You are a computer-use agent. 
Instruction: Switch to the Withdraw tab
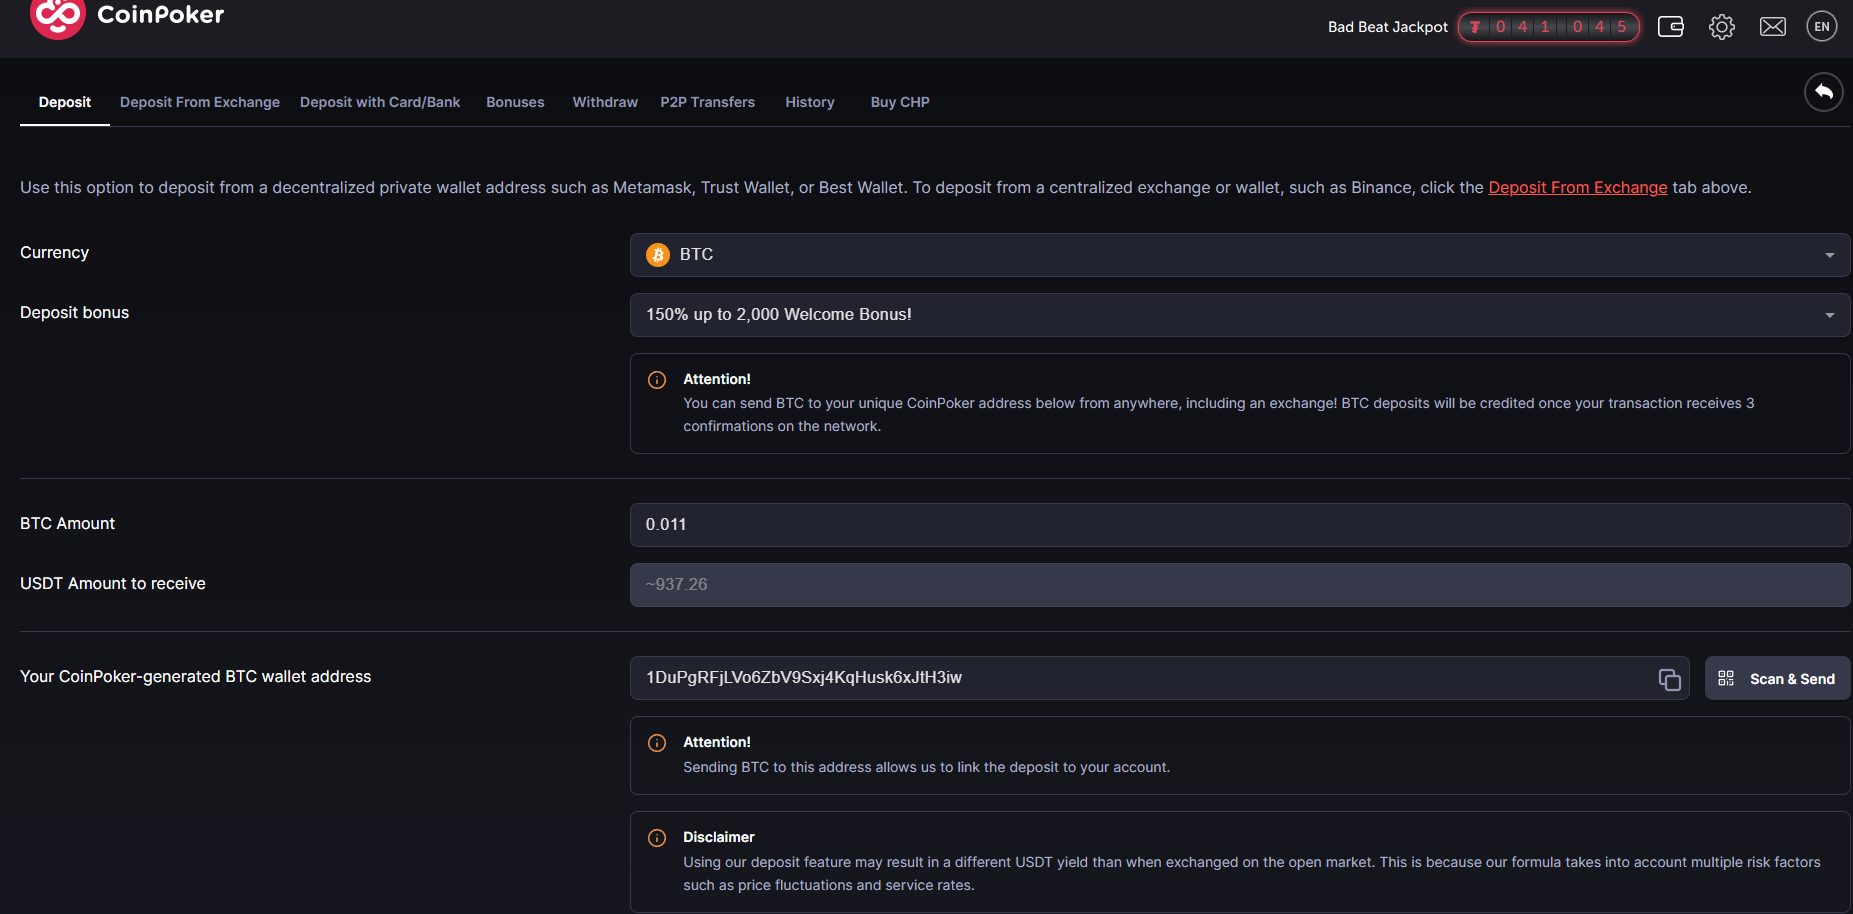604,102
